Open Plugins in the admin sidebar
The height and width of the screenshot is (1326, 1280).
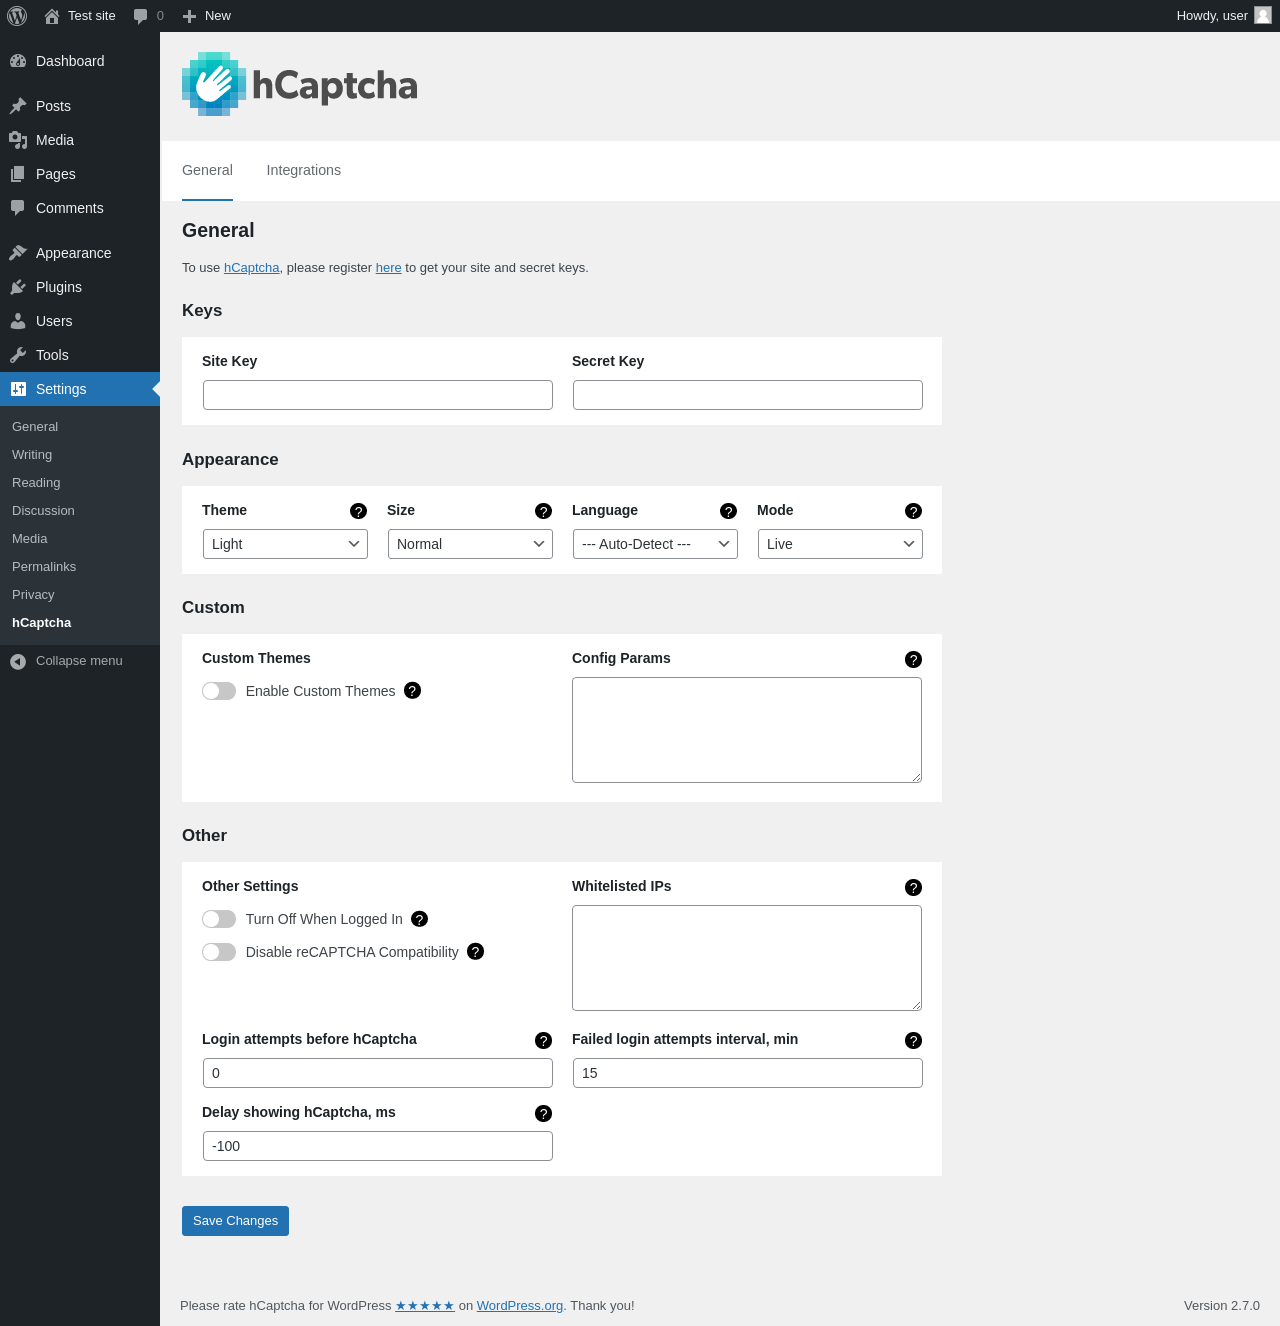click(59, 287)
